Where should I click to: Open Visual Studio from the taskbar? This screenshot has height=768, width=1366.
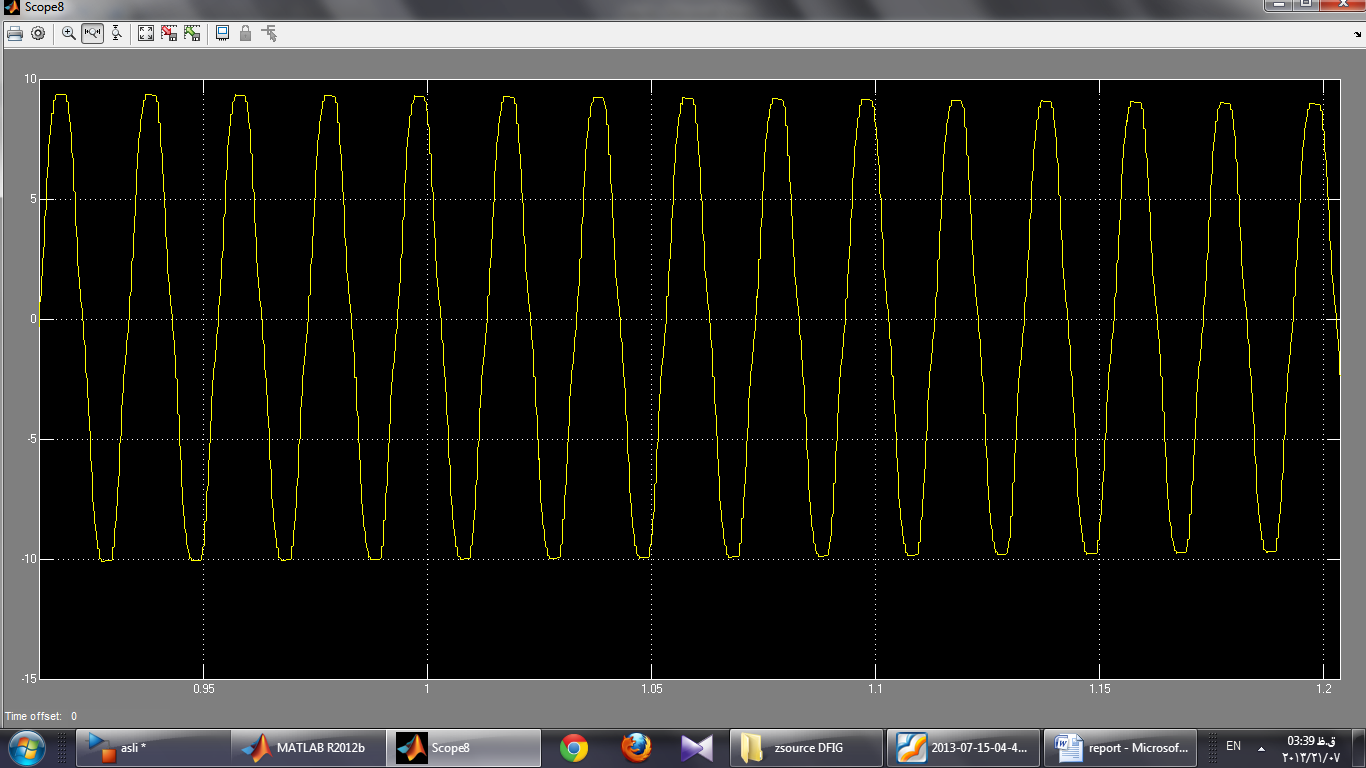tap(696, 747)
